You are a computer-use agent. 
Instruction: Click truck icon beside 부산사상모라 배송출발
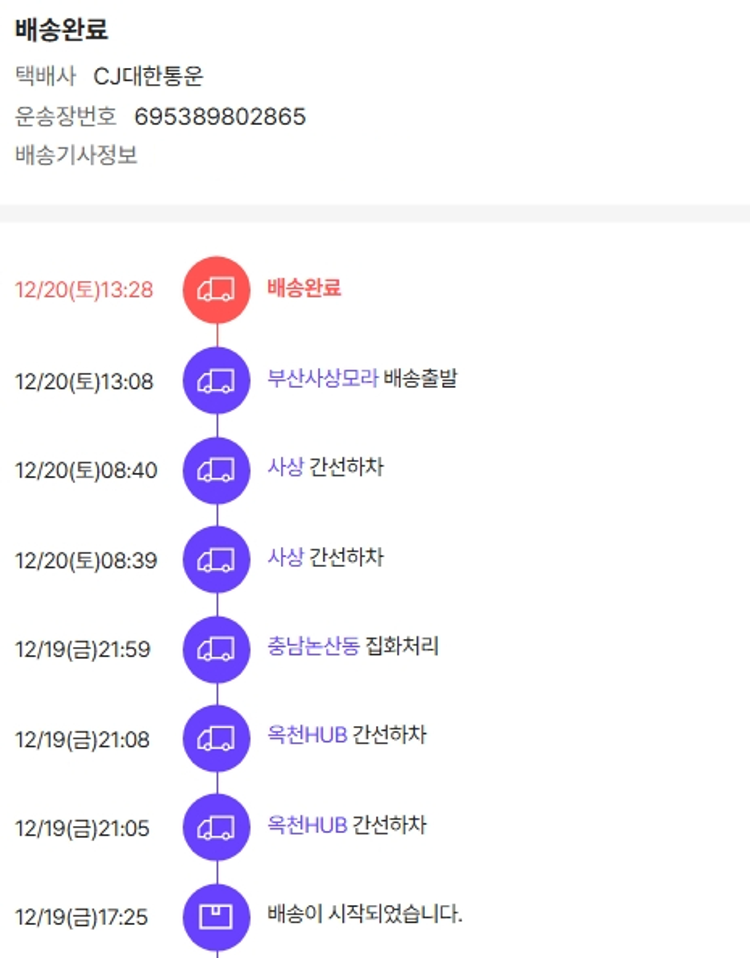pos(216,380)
